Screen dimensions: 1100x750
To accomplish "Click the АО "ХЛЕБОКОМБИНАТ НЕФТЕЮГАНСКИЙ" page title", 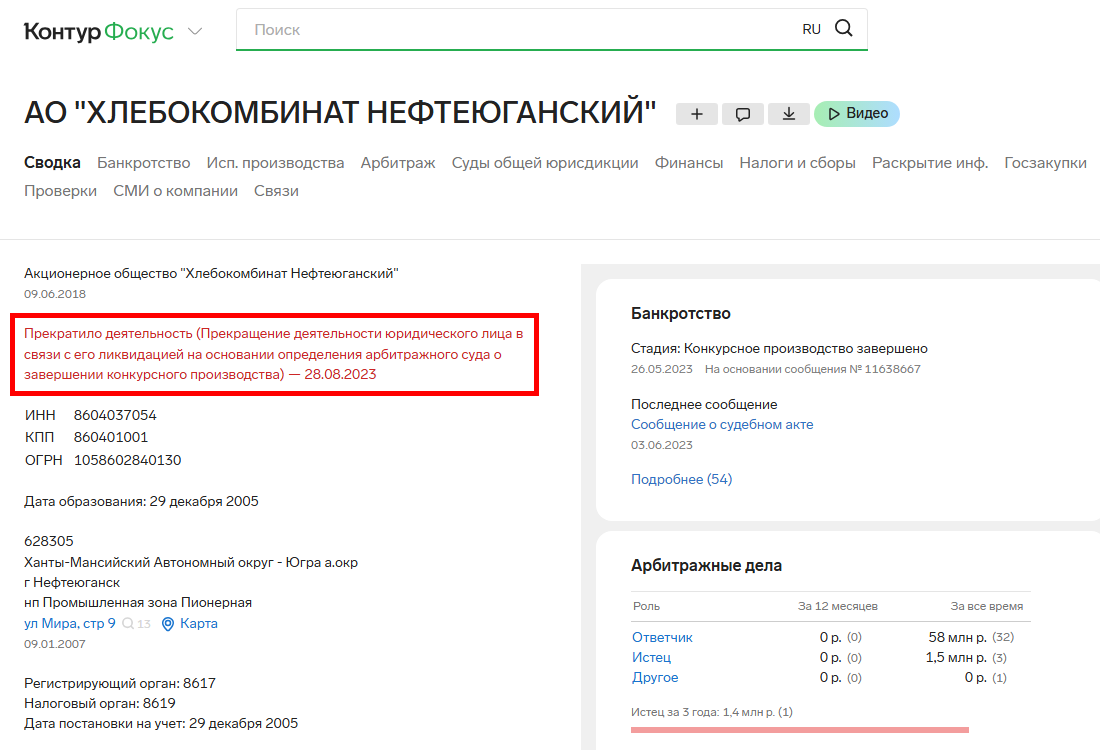I will [340, 113].
